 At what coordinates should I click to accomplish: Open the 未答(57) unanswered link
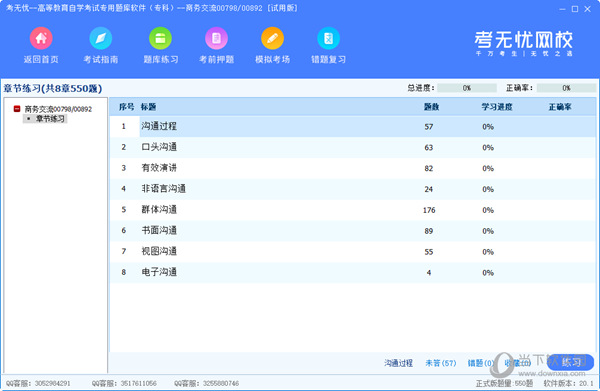click(441, 363)
